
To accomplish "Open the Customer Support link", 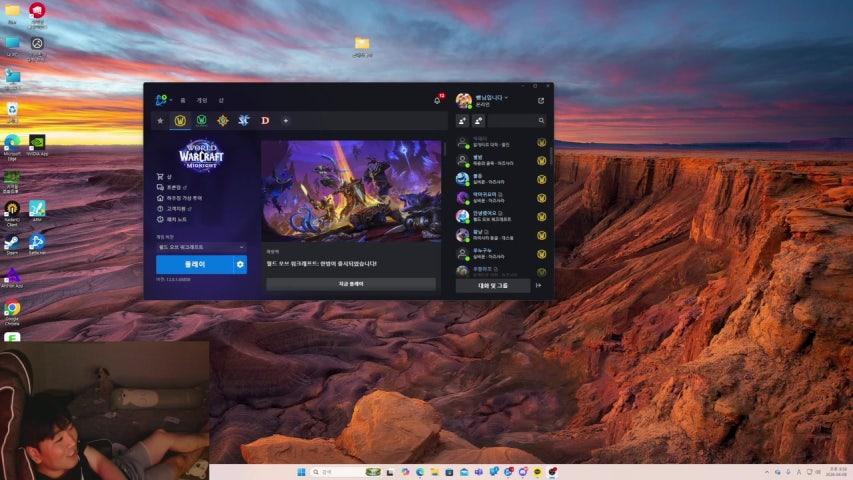I will pyautogui.click(x=174, y=208).
